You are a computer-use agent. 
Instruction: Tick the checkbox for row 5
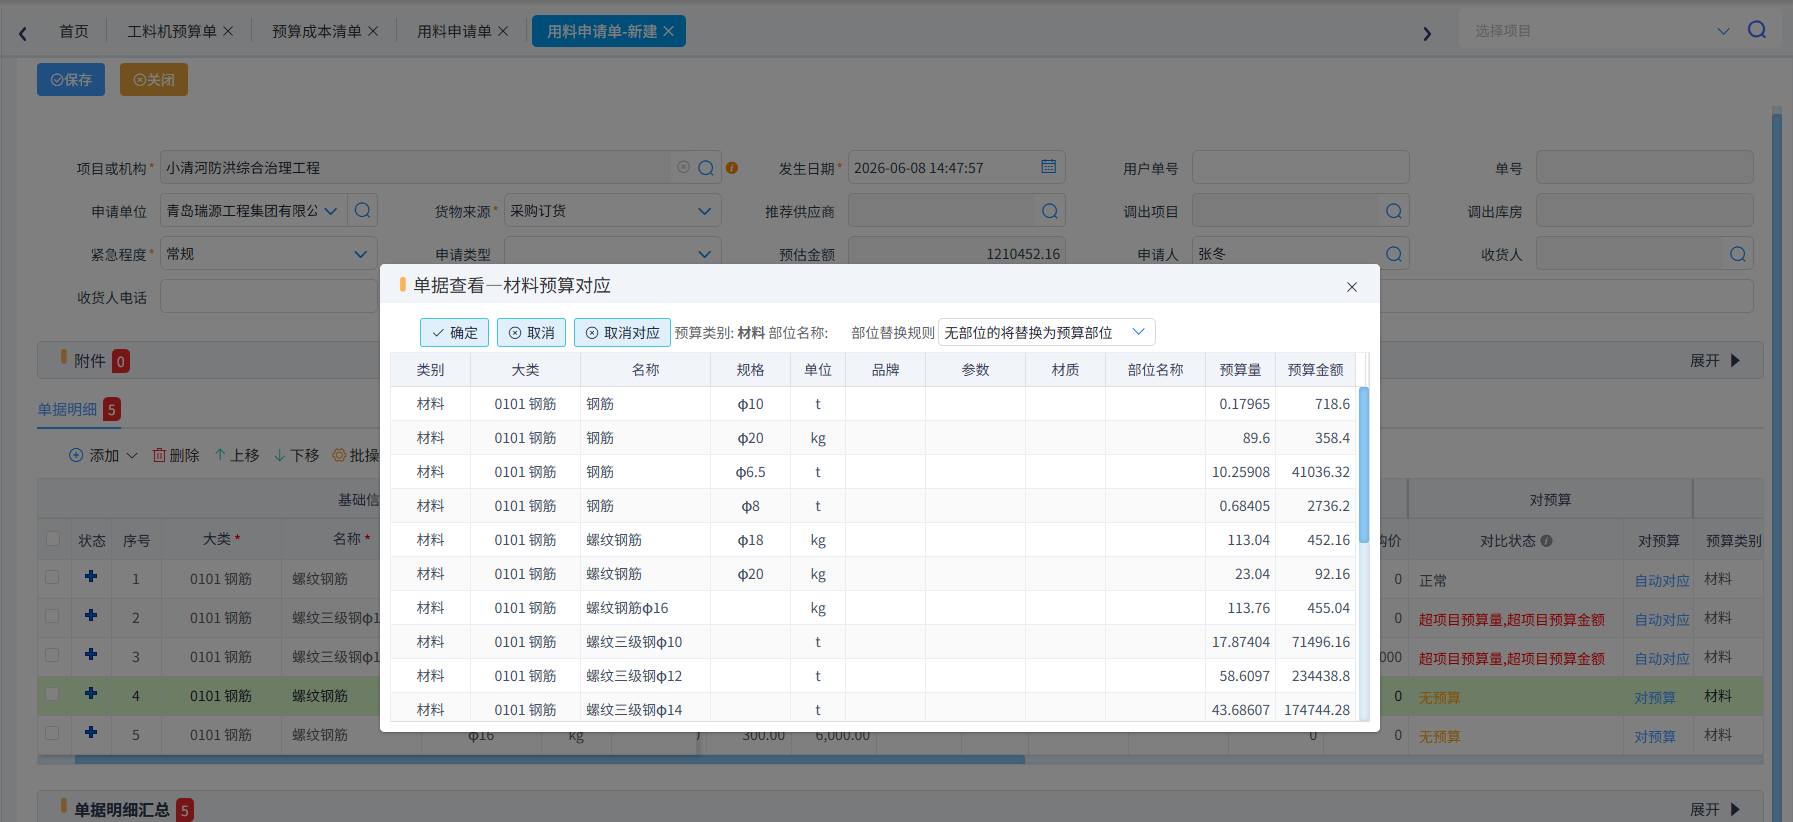pyautogui.click(x=52, y=733)
